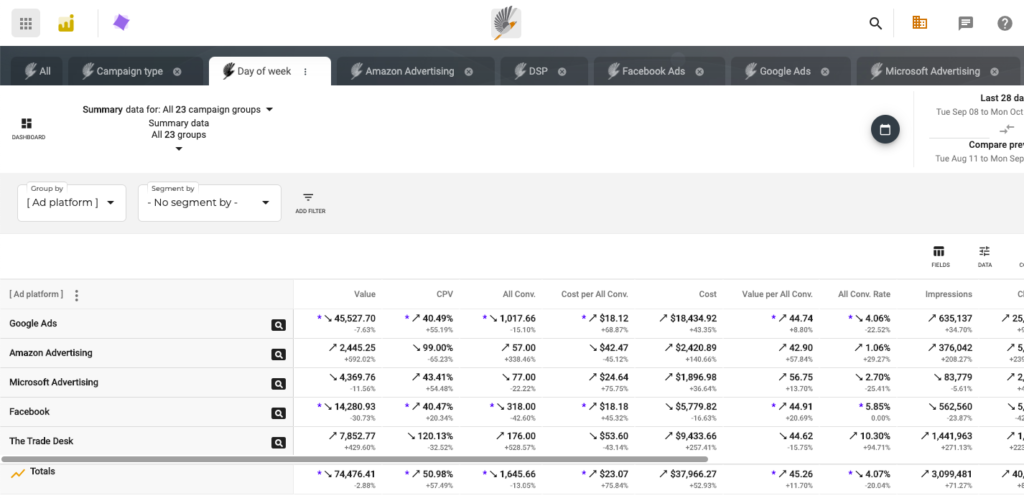Open the search magnifier in header
Viewport: 1024px width, 498px height.
875,23
